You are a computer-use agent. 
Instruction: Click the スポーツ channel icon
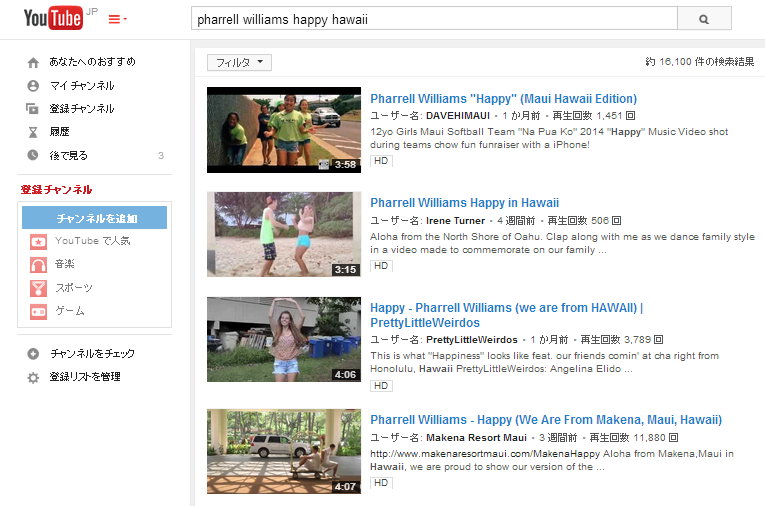click(x=38, y=288)
